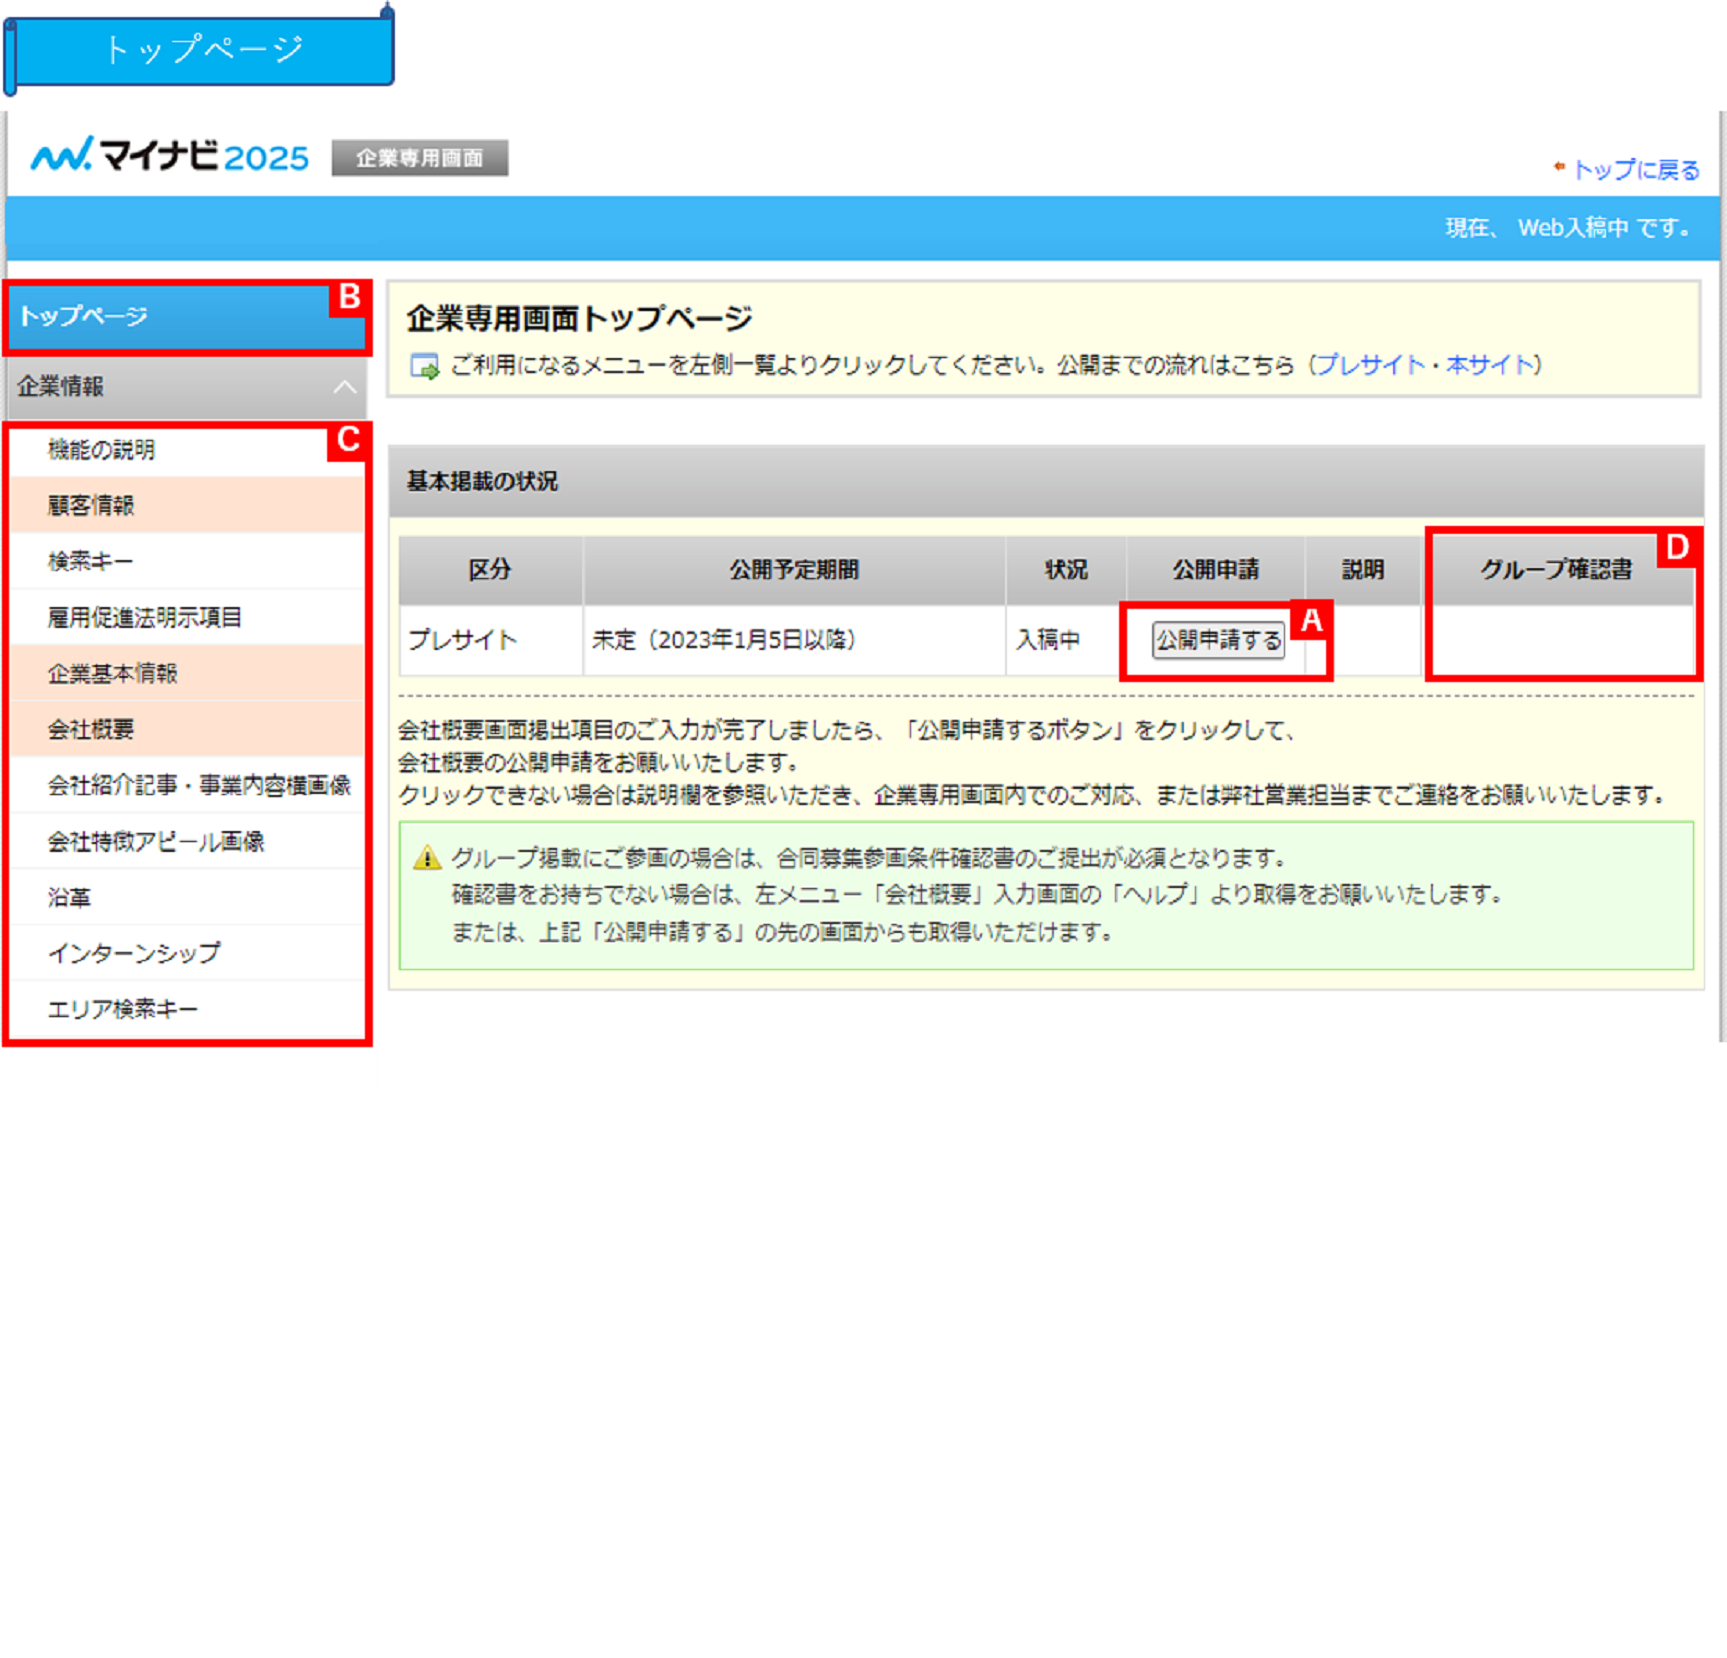Click the 公開申請する button
The width and height of the screenshot is (1727, 1658).
1218,640
